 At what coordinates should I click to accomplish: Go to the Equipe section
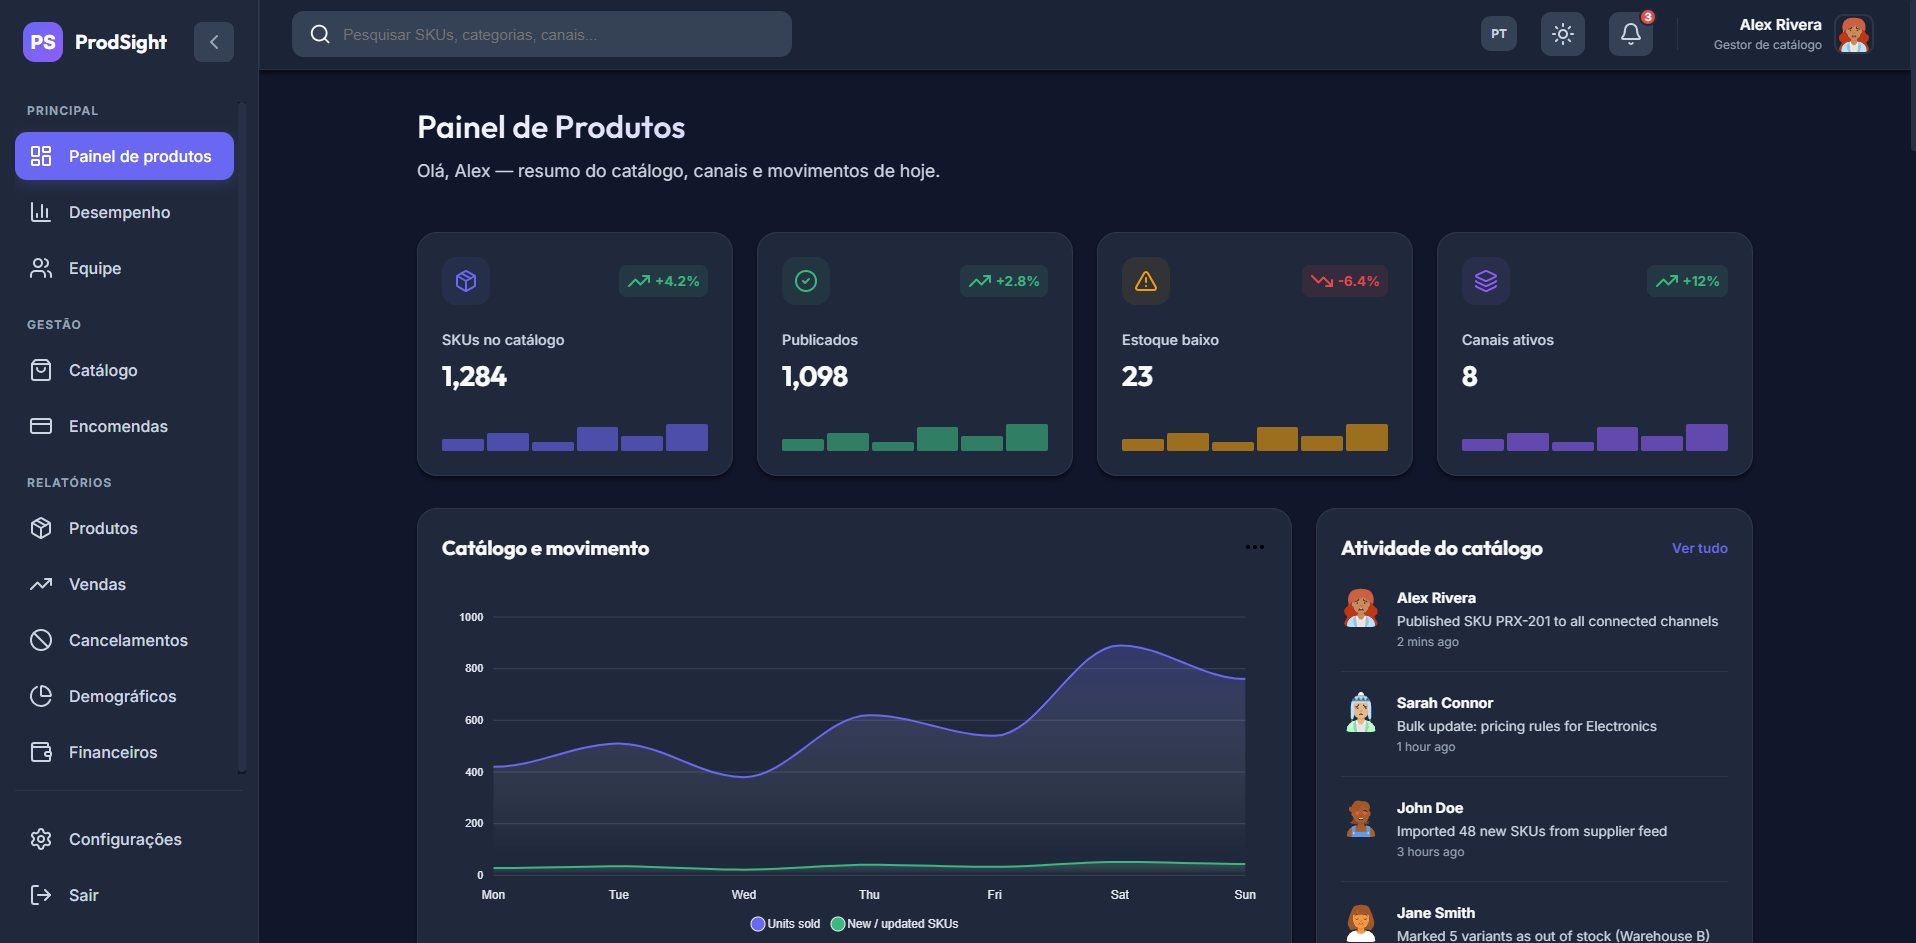click(x=124, y=268)
